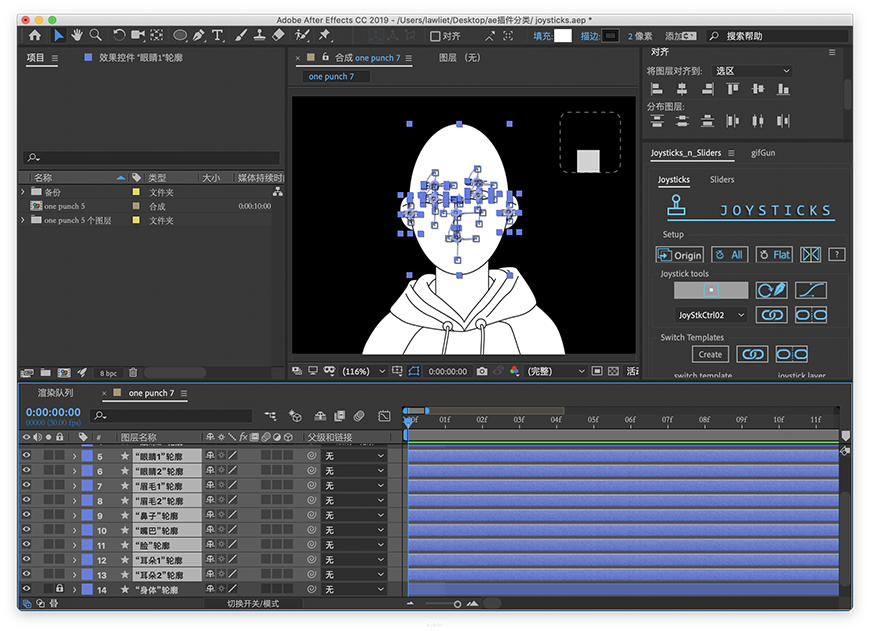The image size is (870, 631).
Task: Select the Type tool in the toolbar
Action: click(x=219, y=35)
